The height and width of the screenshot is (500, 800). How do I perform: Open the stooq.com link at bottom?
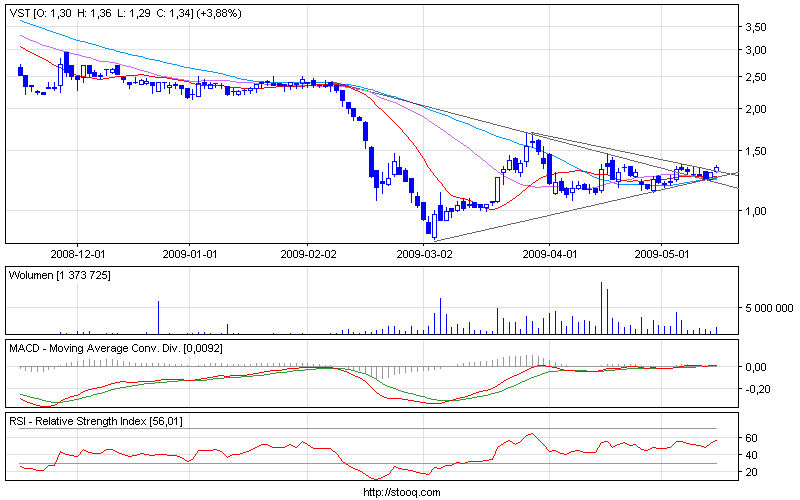[x=400, y=492]
